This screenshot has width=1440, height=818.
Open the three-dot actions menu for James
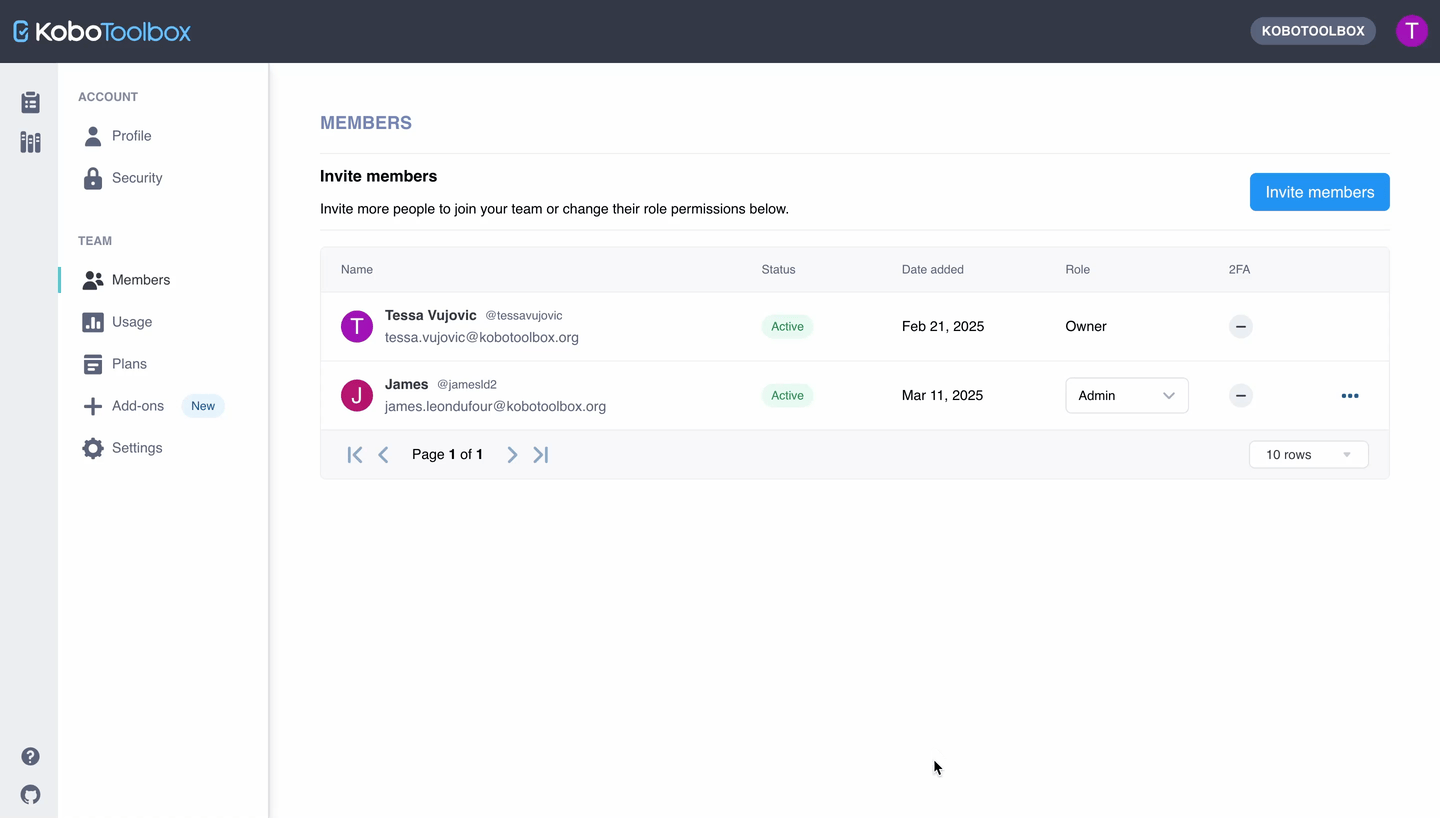pos(1349,396)
